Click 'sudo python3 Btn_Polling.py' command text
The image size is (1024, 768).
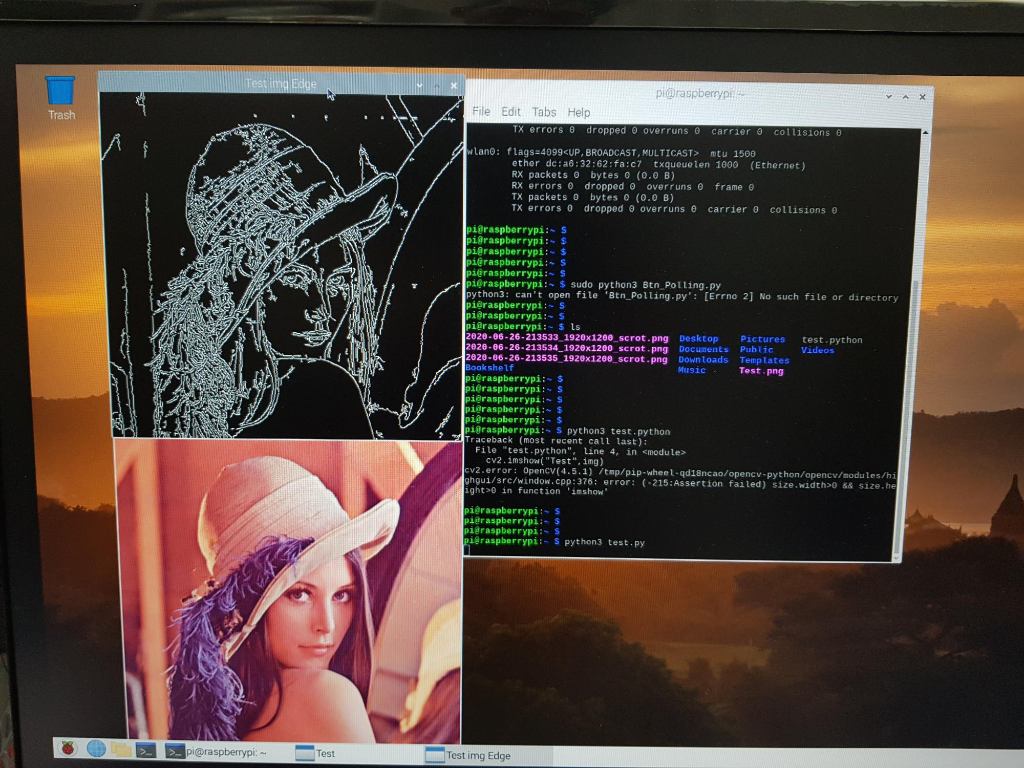[645, 285]
